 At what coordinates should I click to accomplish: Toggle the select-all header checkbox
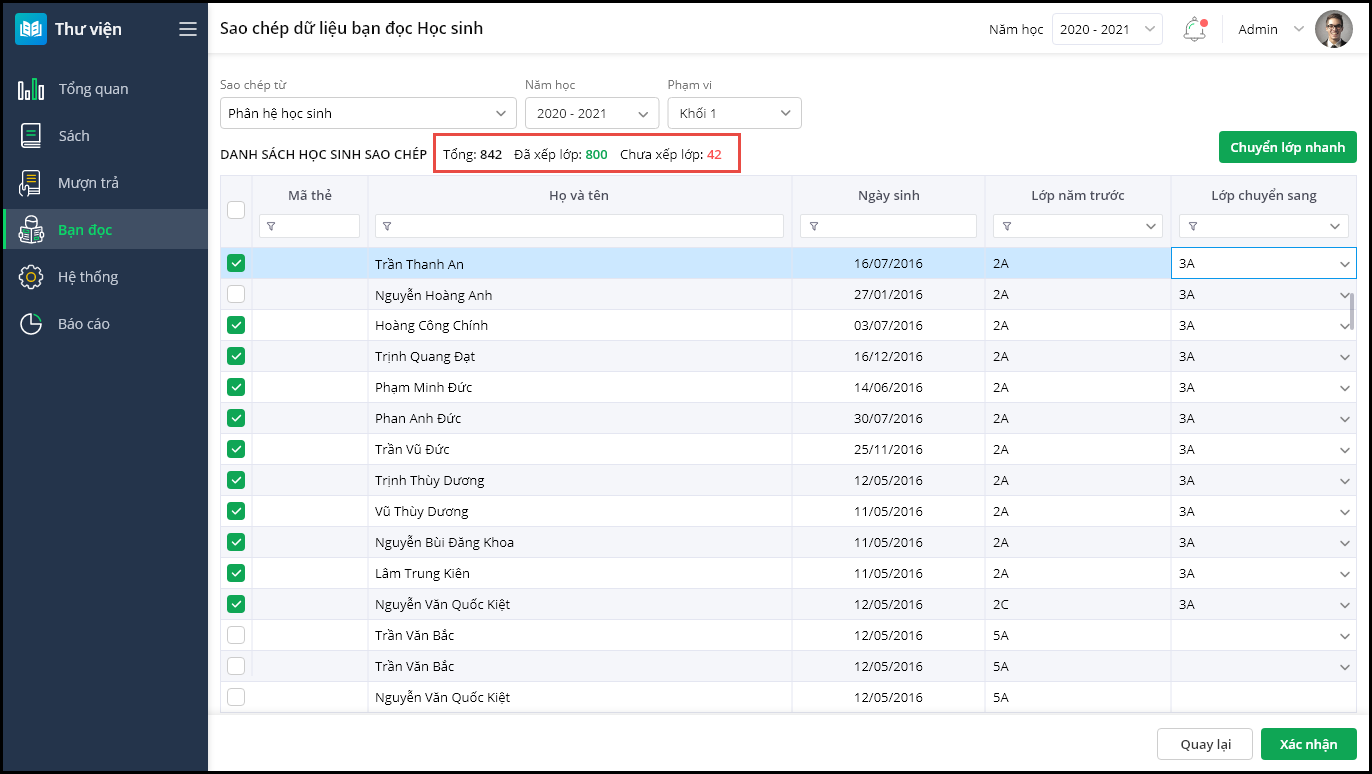click(x=236, y=210)
